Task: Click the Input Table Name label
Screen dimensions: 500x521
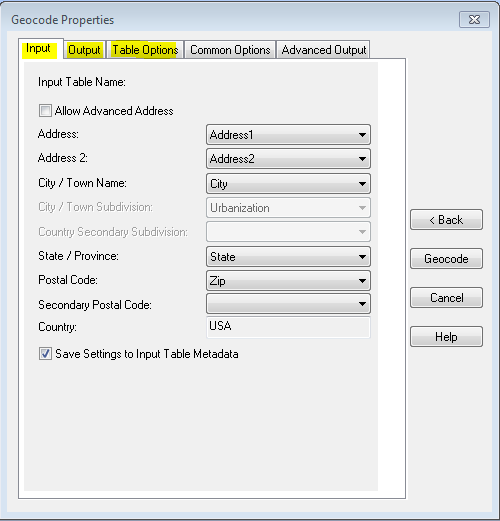Action: 82,82
